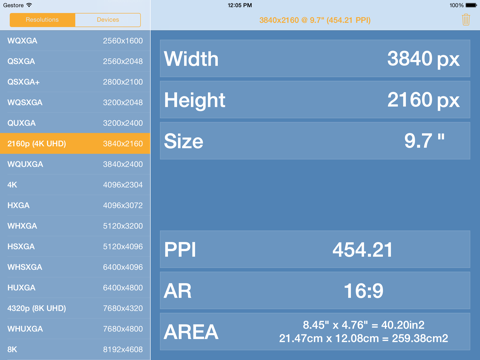Tap the AREA dimensions row
Viewport: 480px width, 360px height.
coord(315,332)
